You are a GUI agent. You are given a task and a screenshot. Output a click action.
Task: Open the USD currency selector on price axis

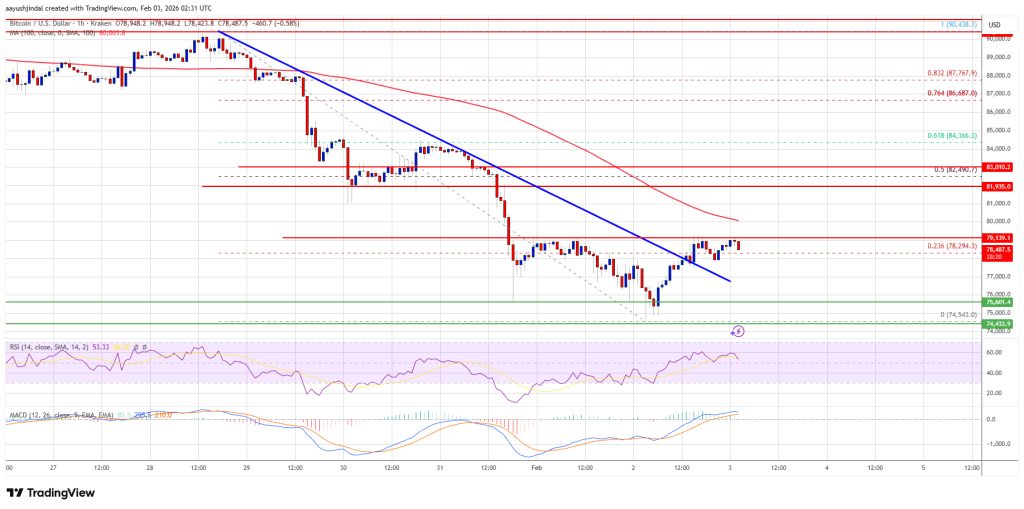point(995,25)
